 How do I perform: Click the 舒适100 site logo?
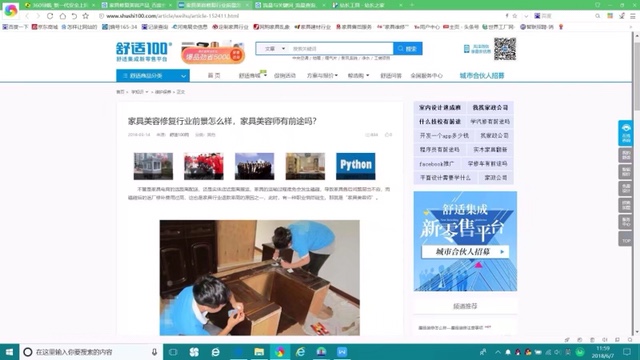[x=143, y=52]
